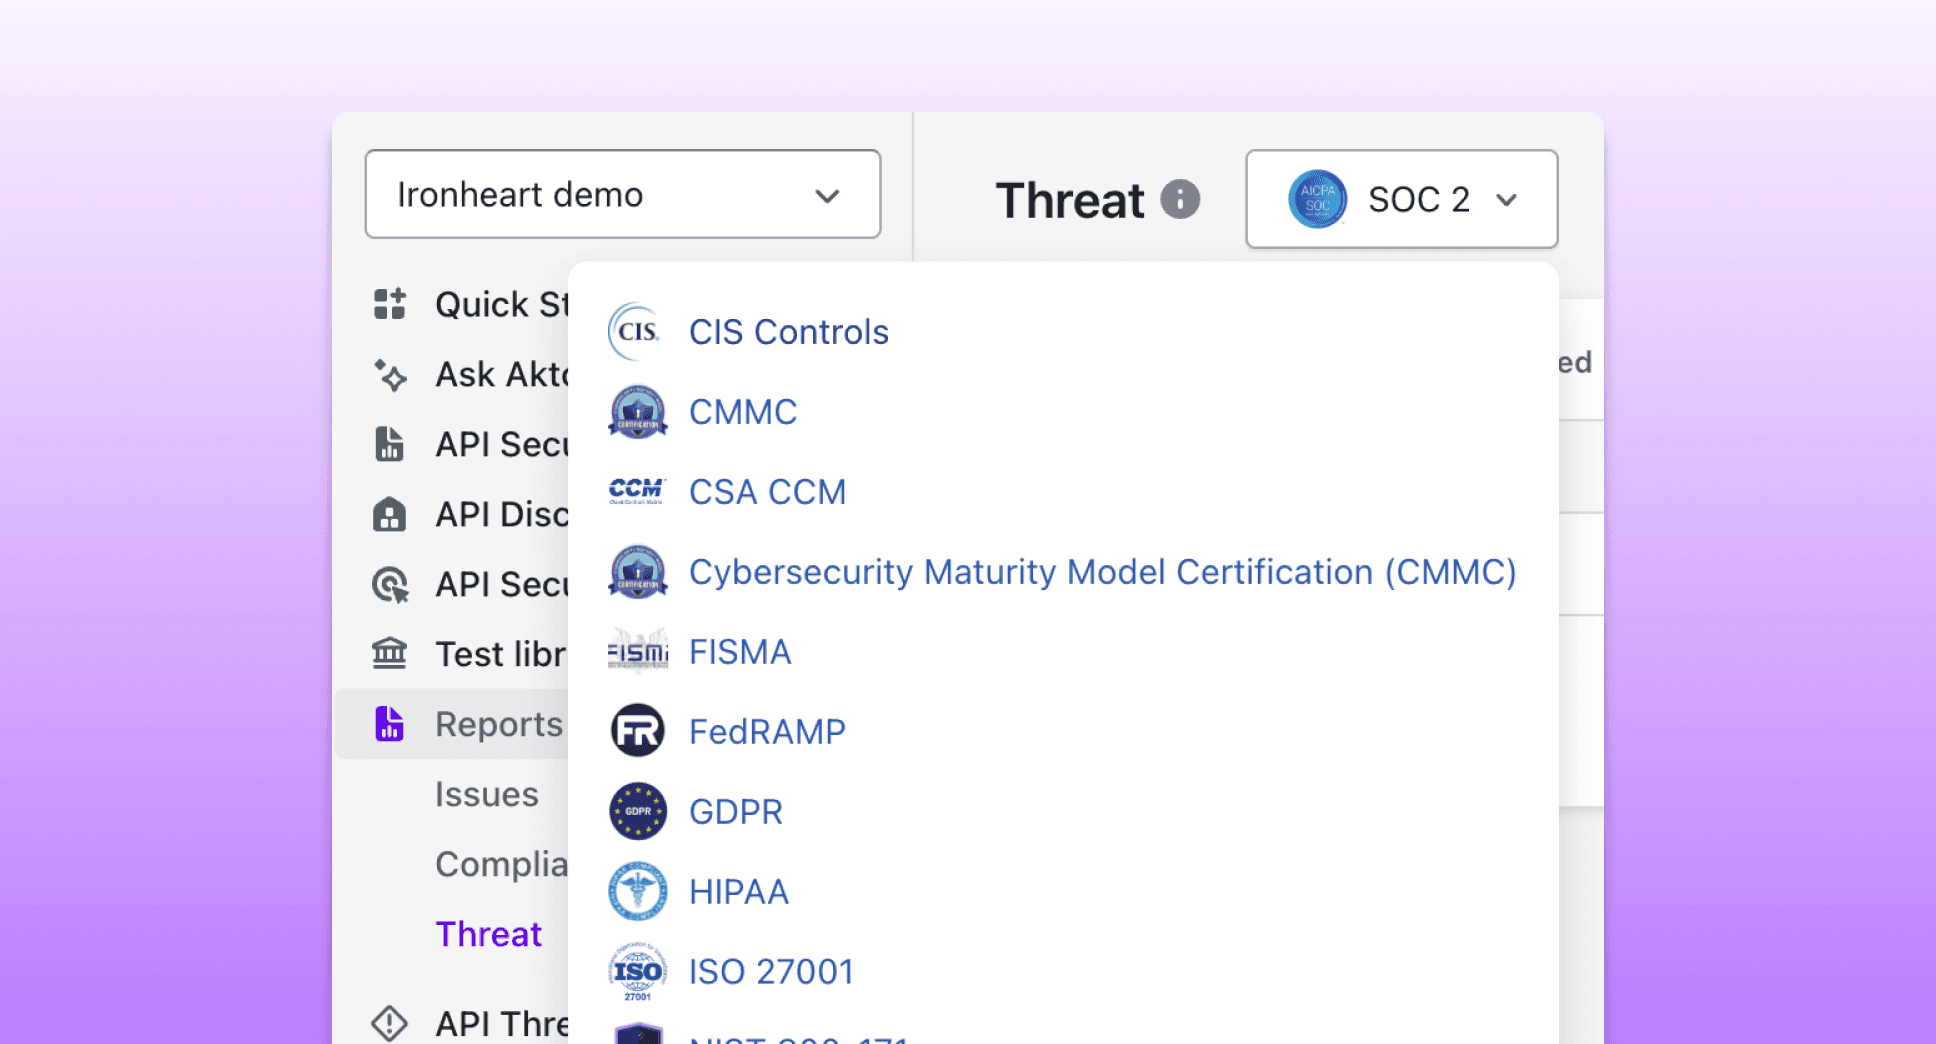Viewport: 1936px width, 1044px height.
Task: Click the badge icon beside Cybersecurity Maturity Model
Action: (637, 572)
